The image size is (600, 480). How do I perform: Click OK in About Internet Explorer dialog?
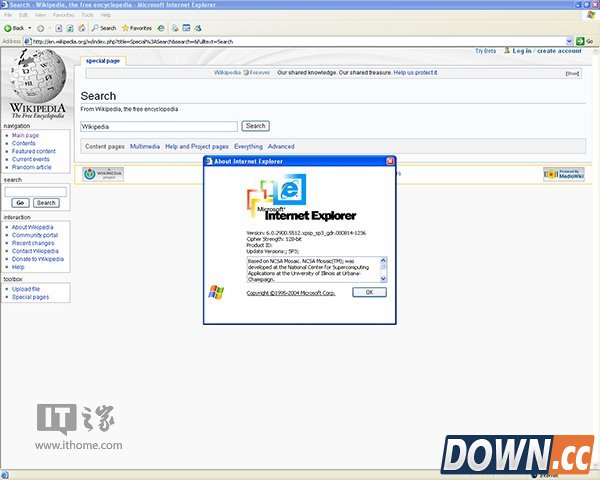[369, 292]
